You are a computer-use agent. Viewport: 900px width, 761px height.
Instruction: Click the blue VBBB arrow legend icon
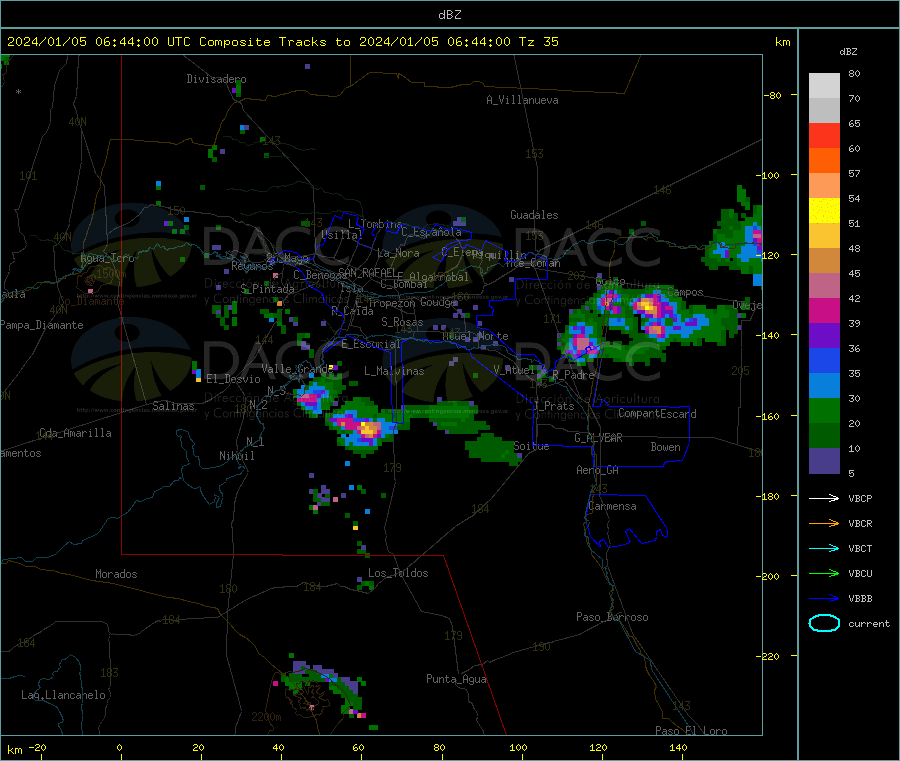pyautogui.click(x=824, y=599)
